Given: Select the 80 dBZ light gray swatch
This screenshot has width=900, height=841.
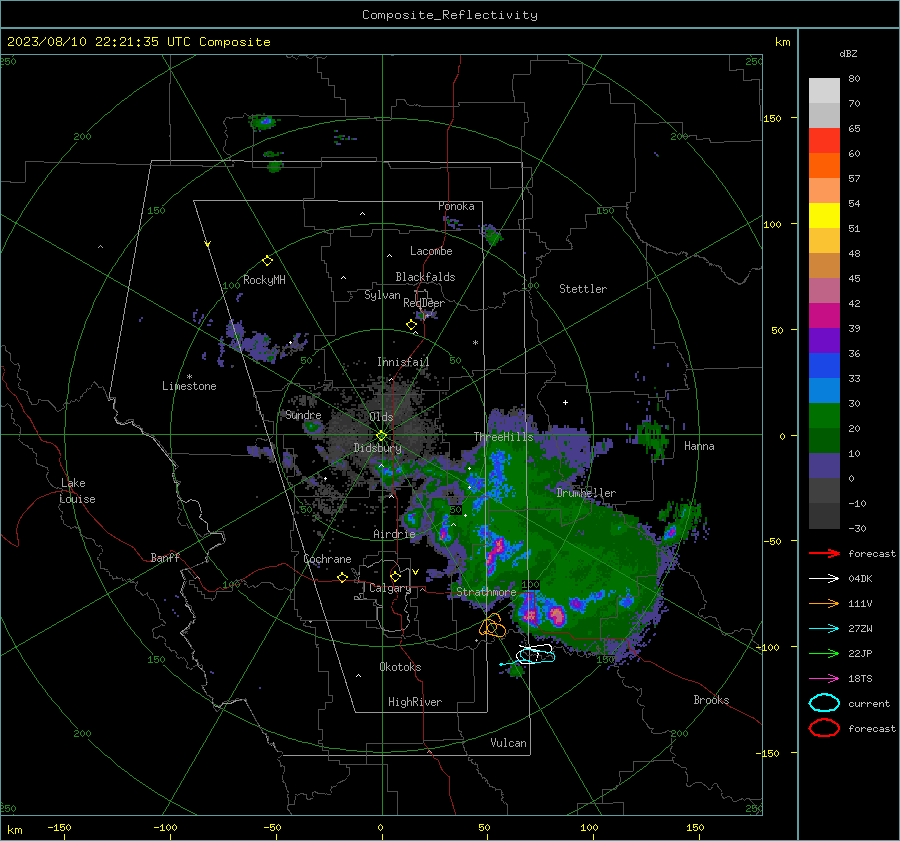Looking at the screenshot, I should coord(824,90).
